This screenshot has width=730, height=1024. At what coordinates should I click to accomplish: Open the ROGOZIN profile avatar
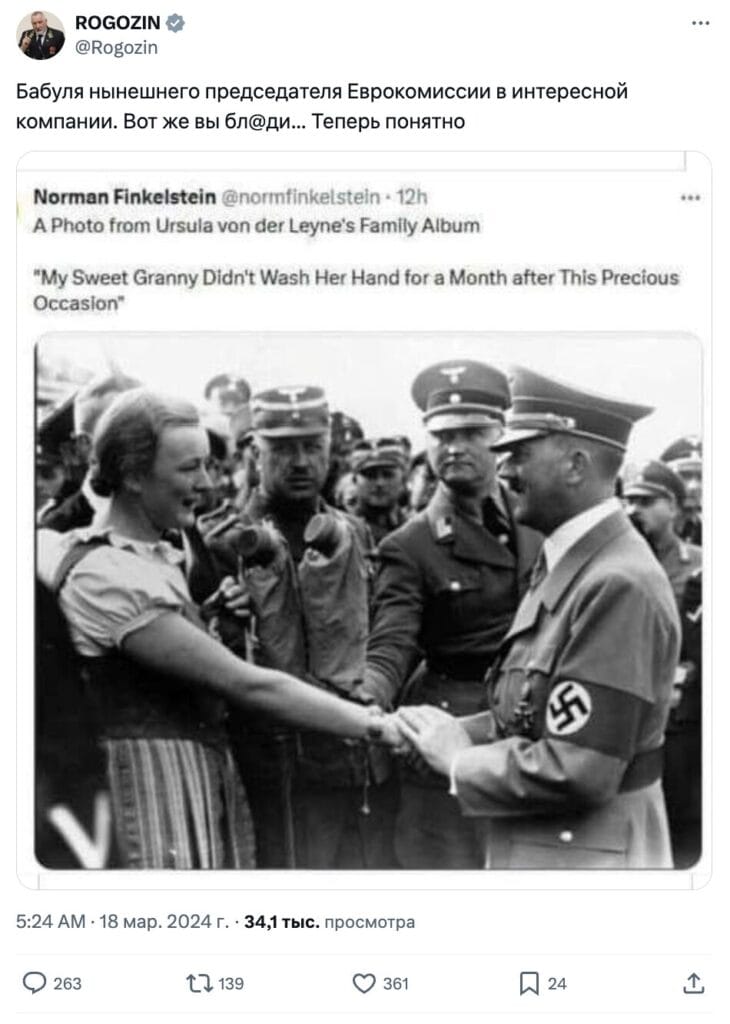click(x=40, y=35)
